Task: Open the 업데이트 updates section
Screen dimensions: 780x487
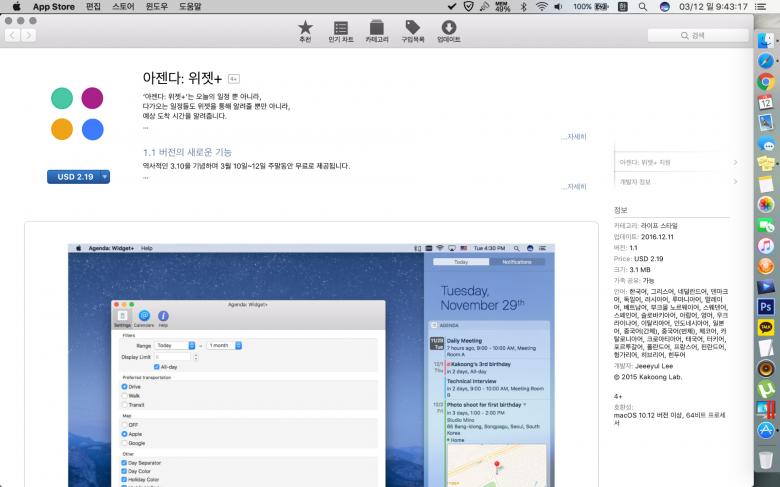Action: (x=449, y=31)
